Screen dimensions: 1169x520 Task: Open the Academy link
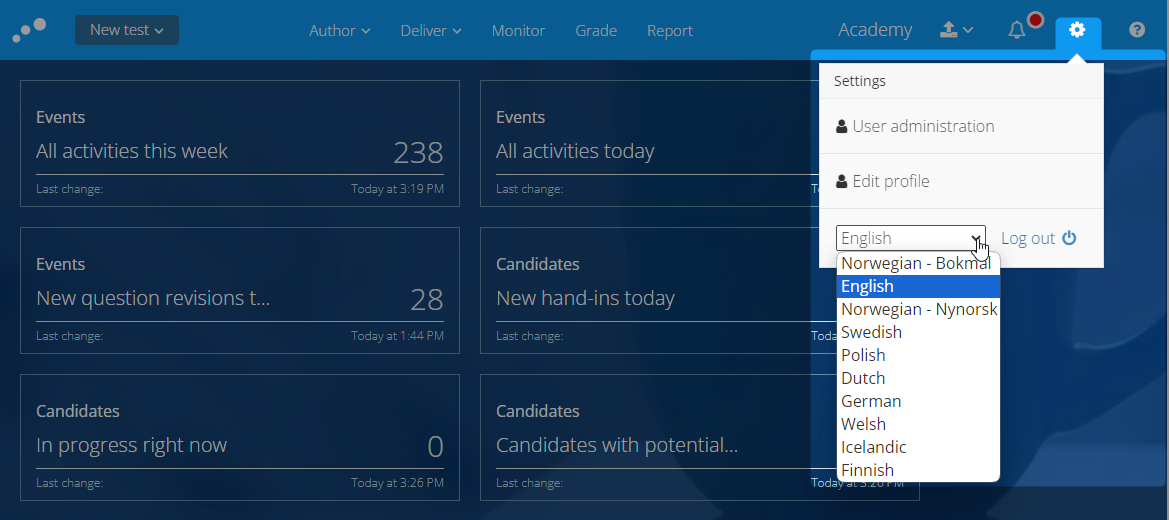[x=875, y=30]
